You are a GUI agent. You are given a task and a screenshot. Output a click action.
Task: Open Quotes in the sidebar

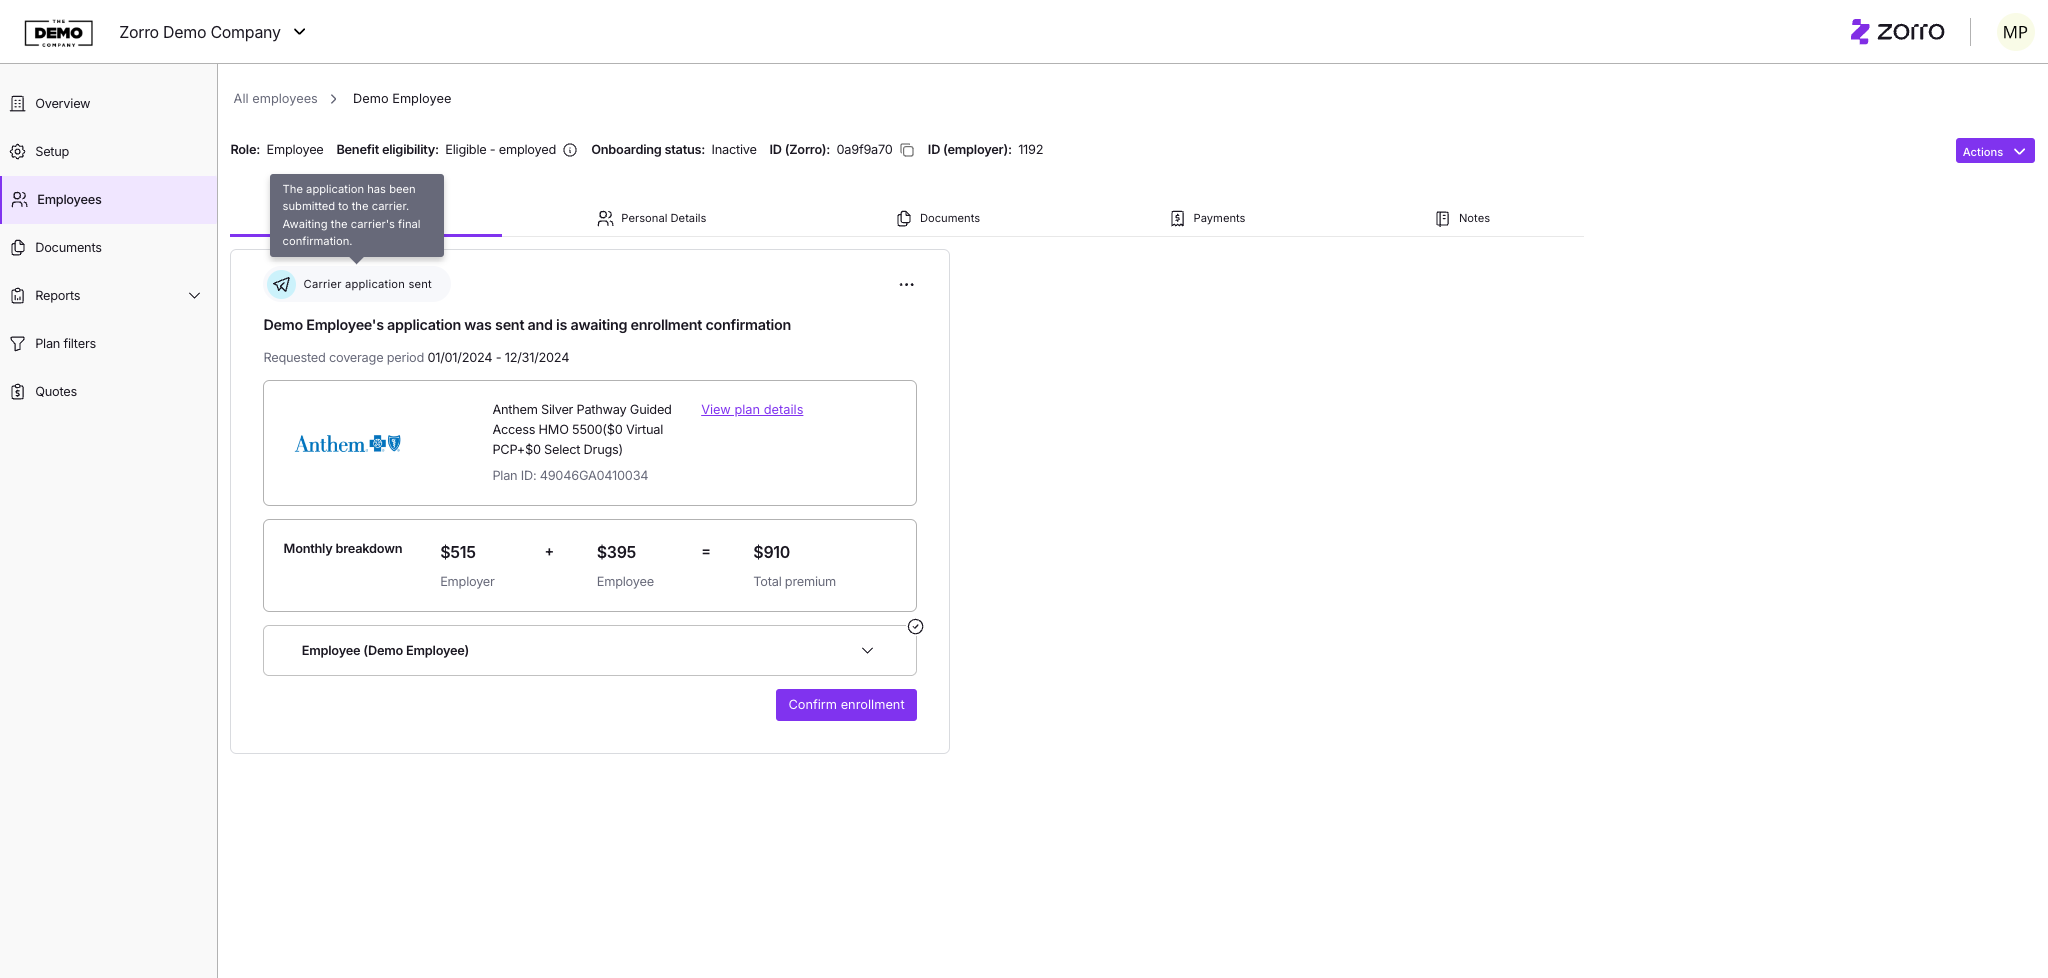56,392
